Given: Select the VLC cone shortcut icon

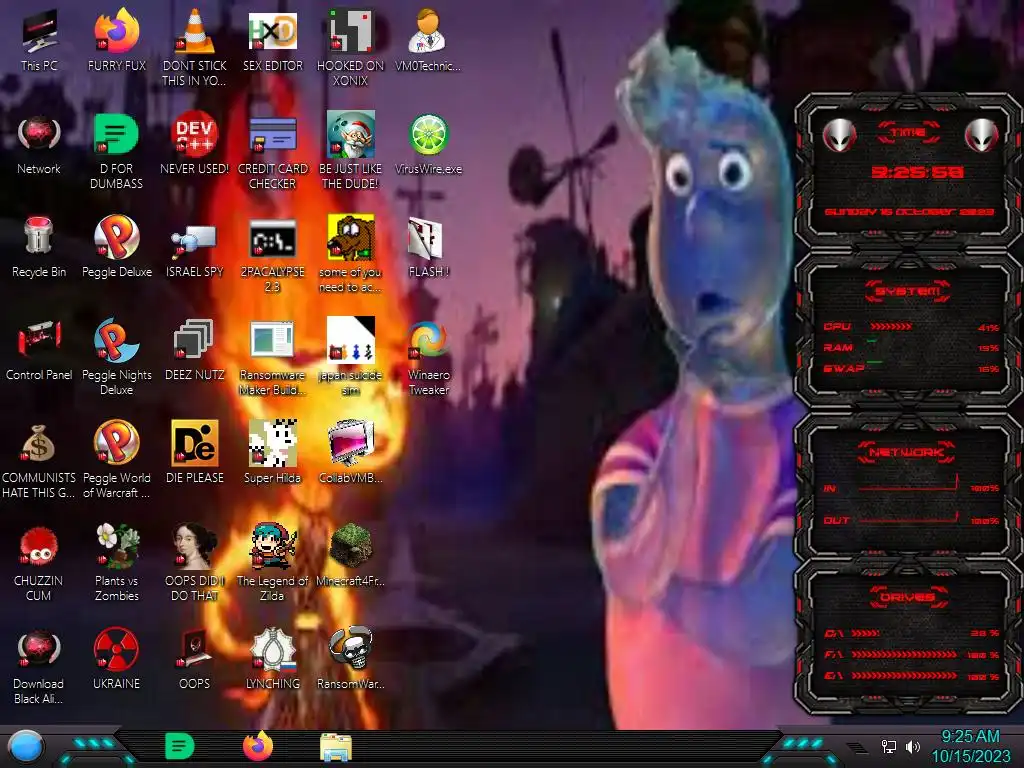Looking at the screenshot, I should pyautogui.click(x=195, y=31).
